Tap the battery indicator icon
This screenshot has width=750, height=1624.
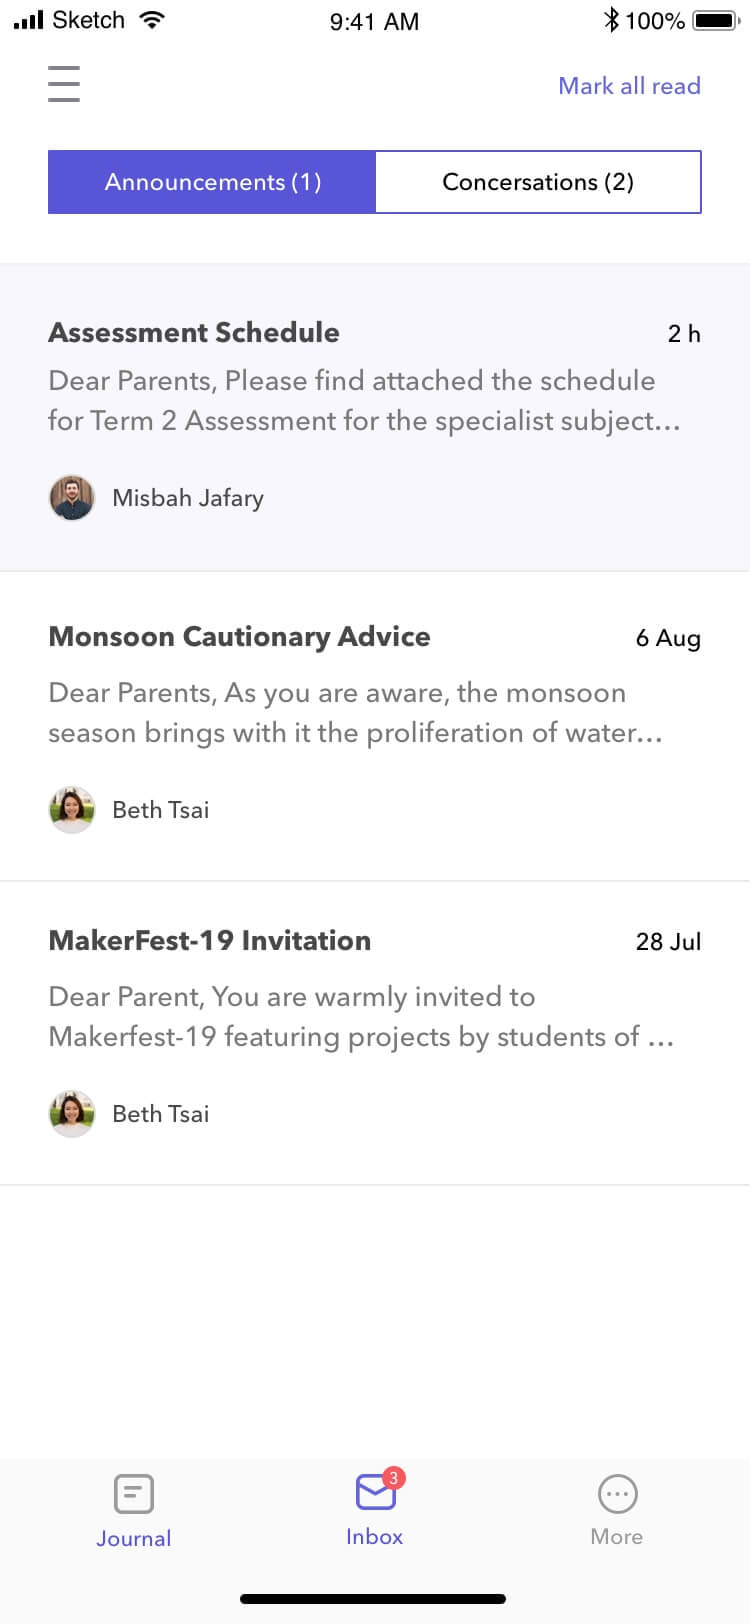click(x=716, y=20)
